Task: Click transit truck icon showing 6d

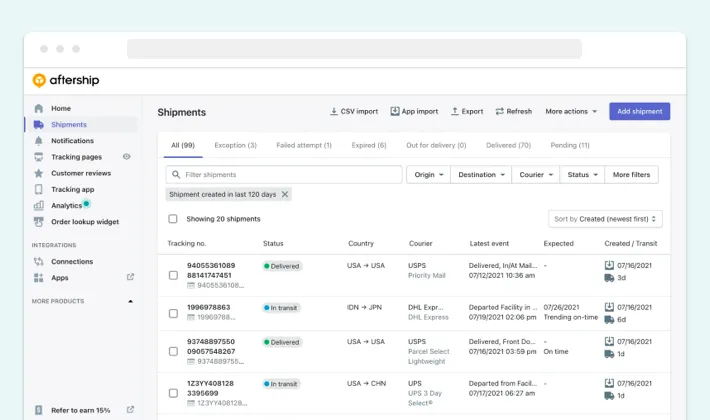Action: coord(609,320)
